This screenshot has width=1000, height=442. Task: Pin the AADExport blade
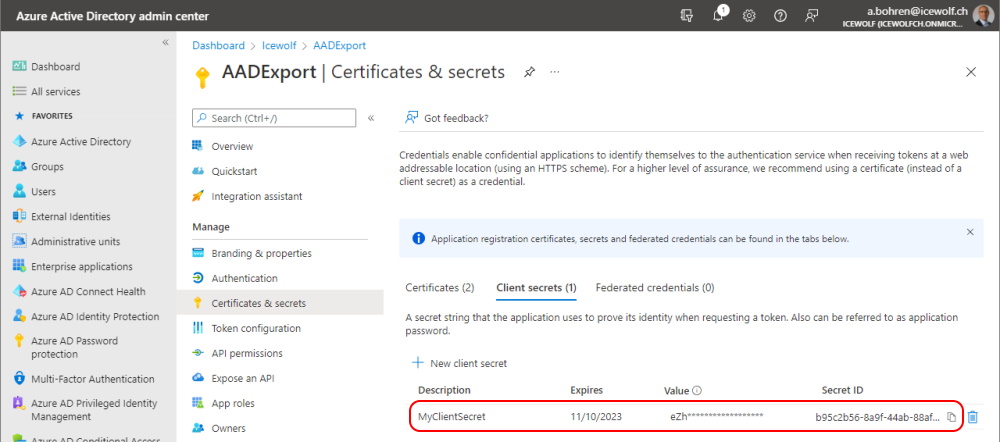529,72
